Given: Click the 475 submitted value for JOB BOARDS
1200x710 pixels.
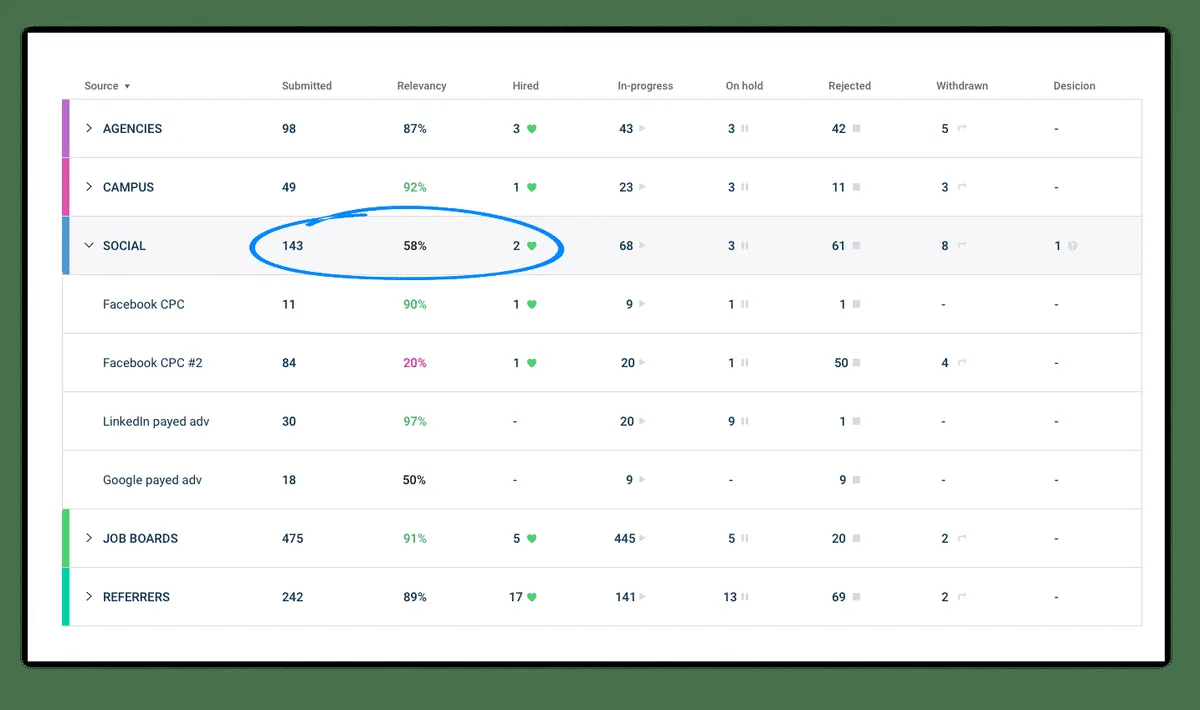Looking at the screenshot, I should click(293, 538).
